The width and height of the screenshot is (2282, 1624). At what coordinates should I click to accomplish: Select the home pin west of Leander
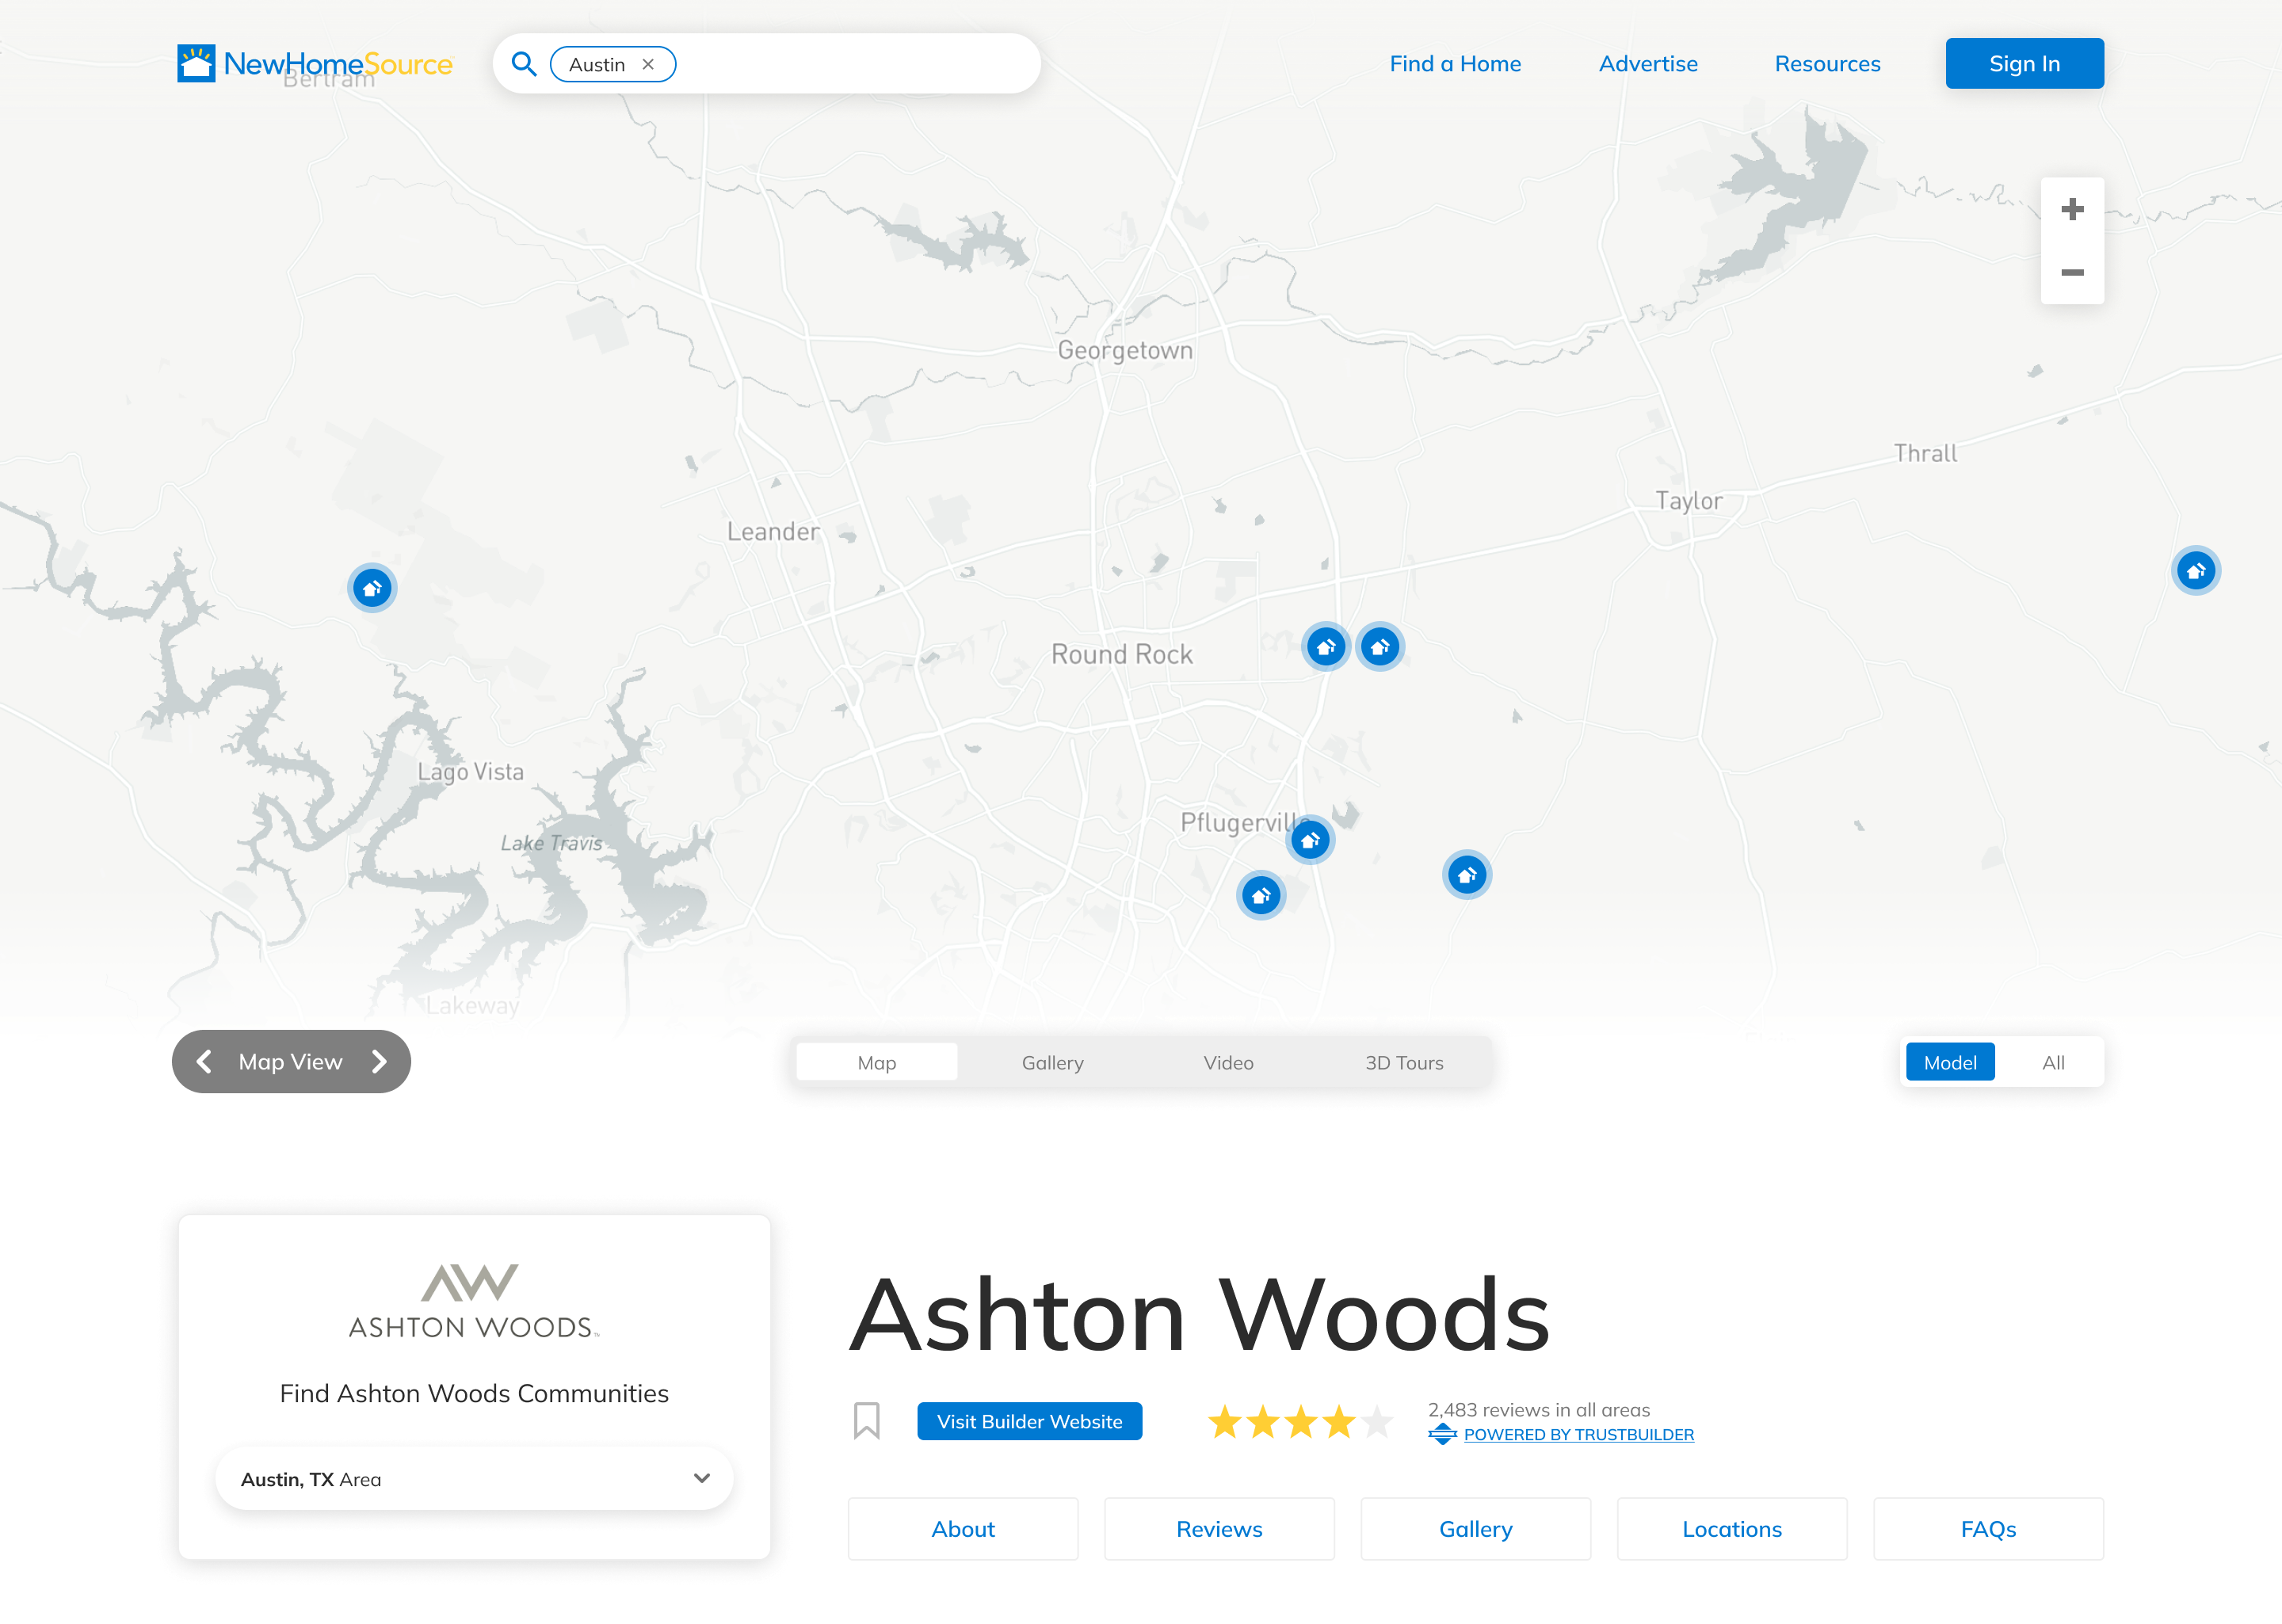[372, 587]
